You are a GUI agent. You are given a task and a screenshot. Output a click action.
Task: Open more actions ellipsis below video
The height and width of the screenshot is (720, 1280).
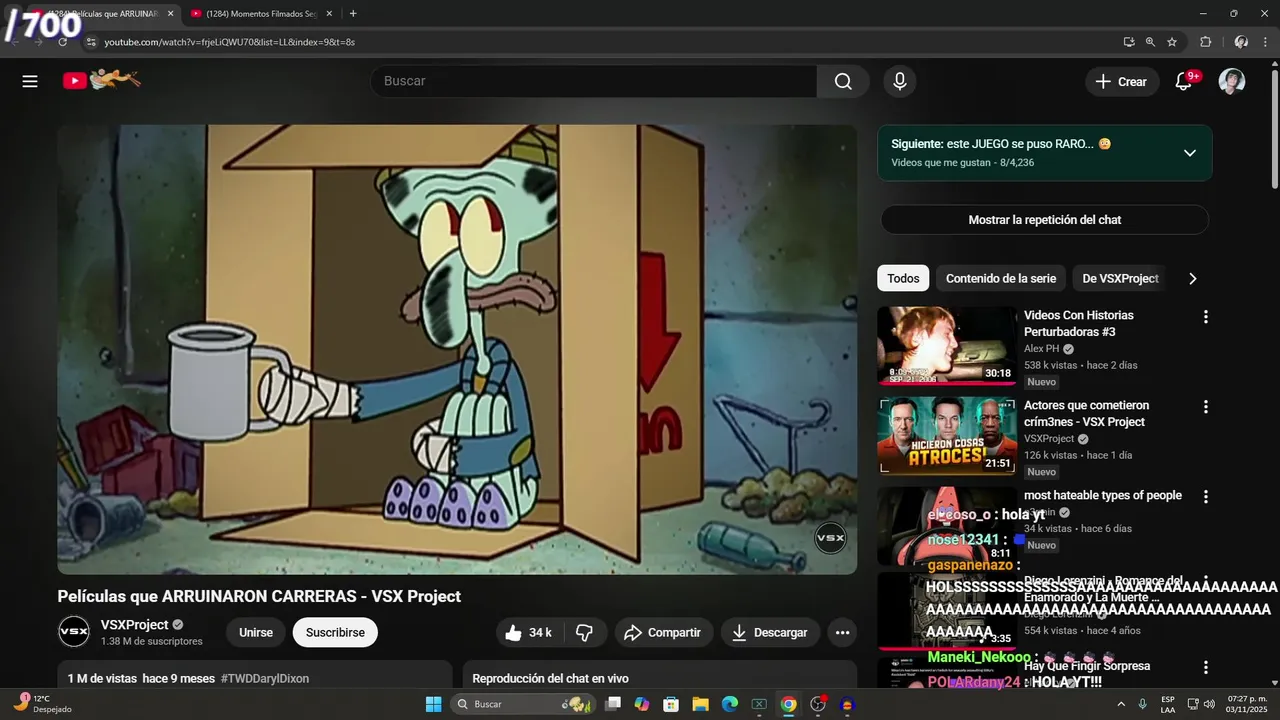[842, 633]
